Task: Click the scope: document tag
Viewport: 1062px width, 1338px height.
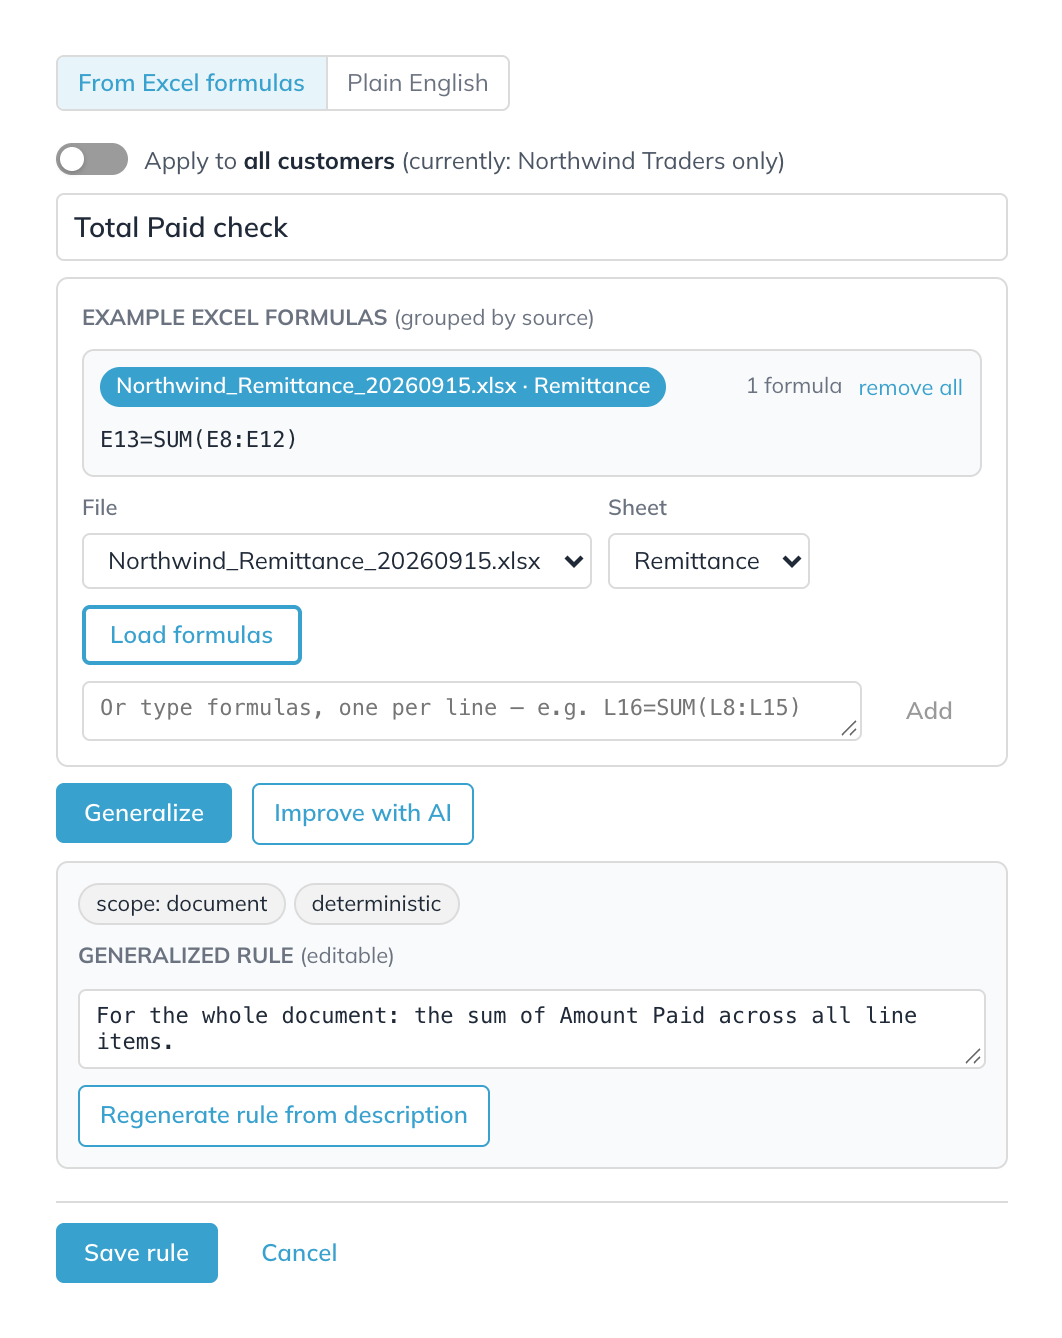Action: point(182,904)
